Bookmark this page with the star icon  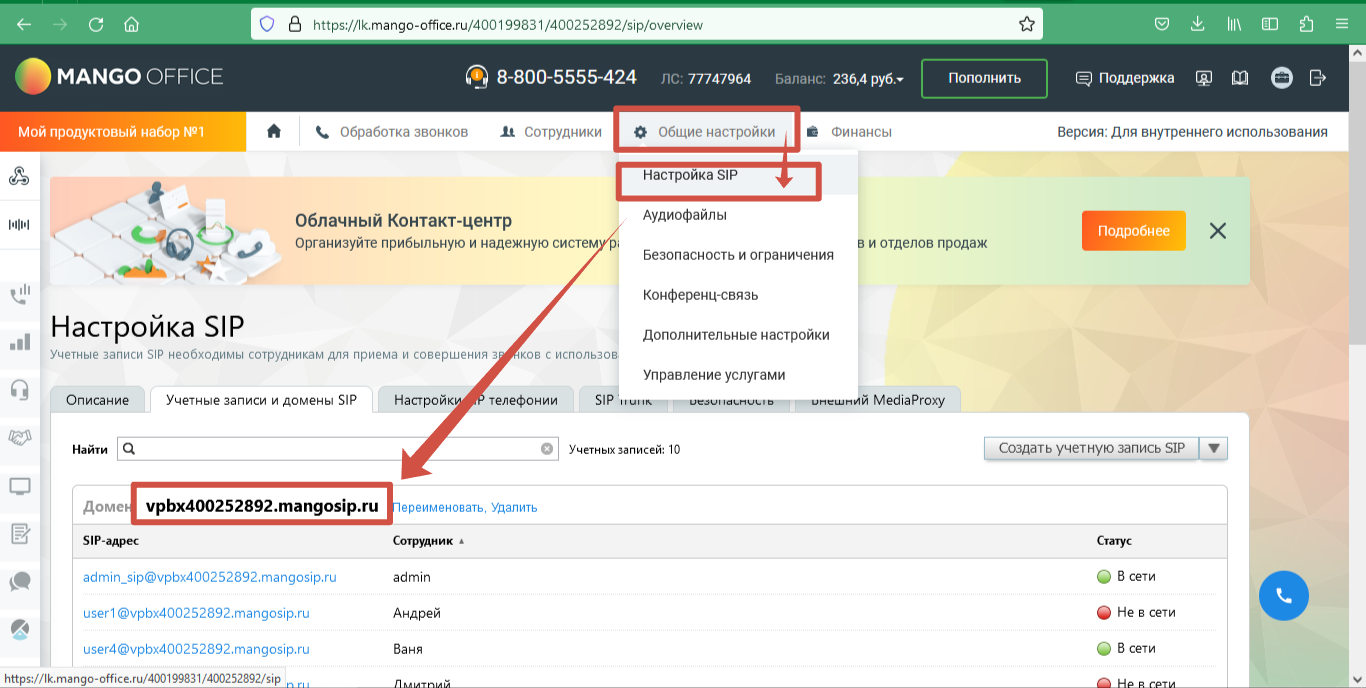coord(1026,24)
